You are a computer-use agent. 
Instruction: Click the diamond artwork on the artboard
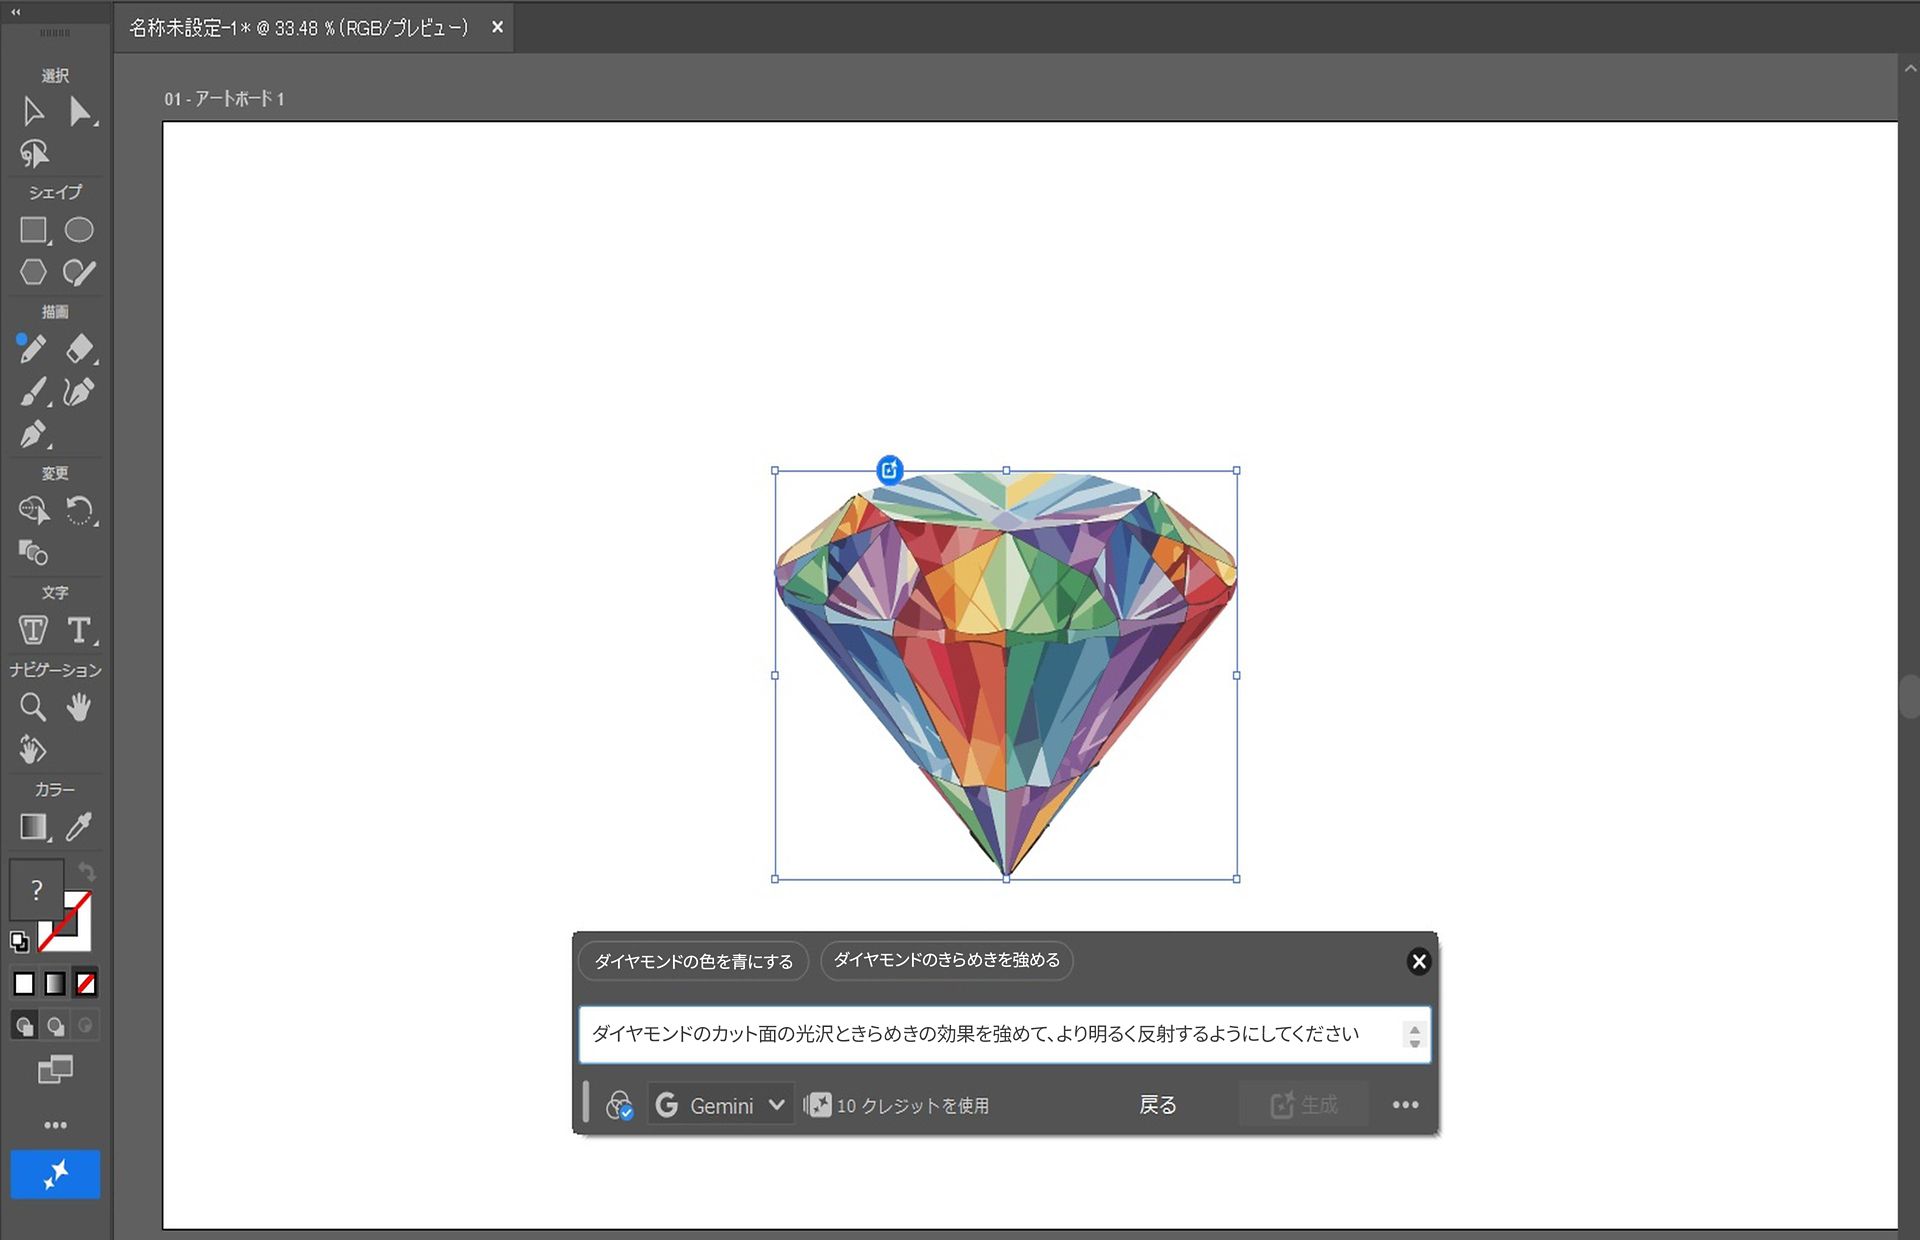click(x=1006, y=674)
